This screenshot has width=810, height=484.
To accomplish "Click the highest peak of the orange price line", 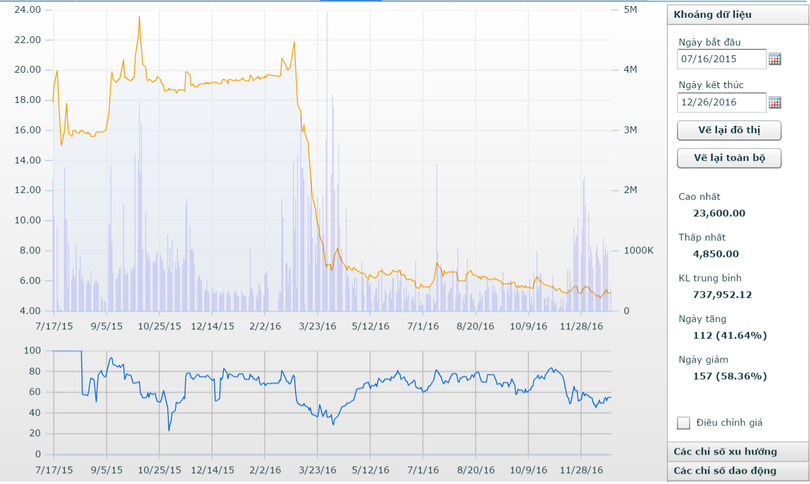I will pos(139,17).
